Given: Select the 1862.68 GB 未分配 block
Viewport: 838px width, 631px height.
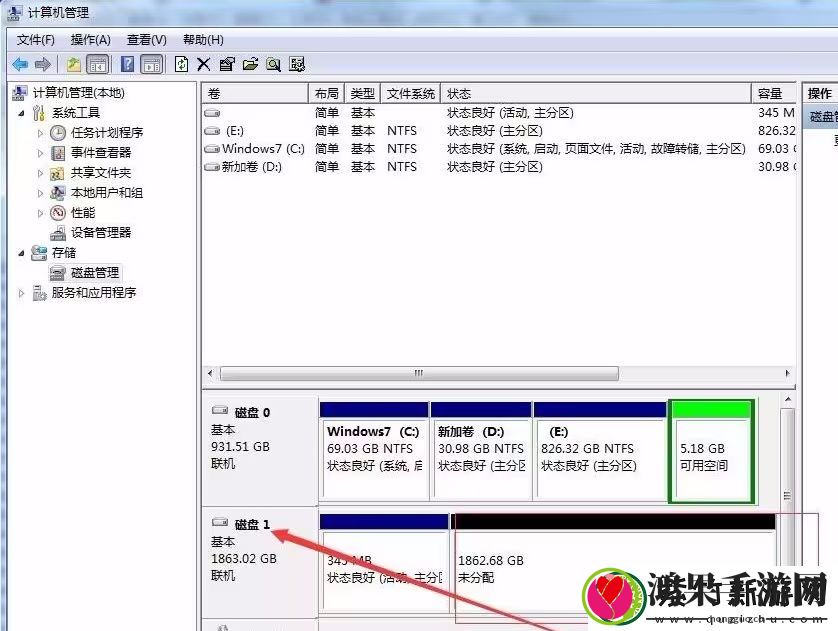Looking at the screenshot, I should pos(614,564).
